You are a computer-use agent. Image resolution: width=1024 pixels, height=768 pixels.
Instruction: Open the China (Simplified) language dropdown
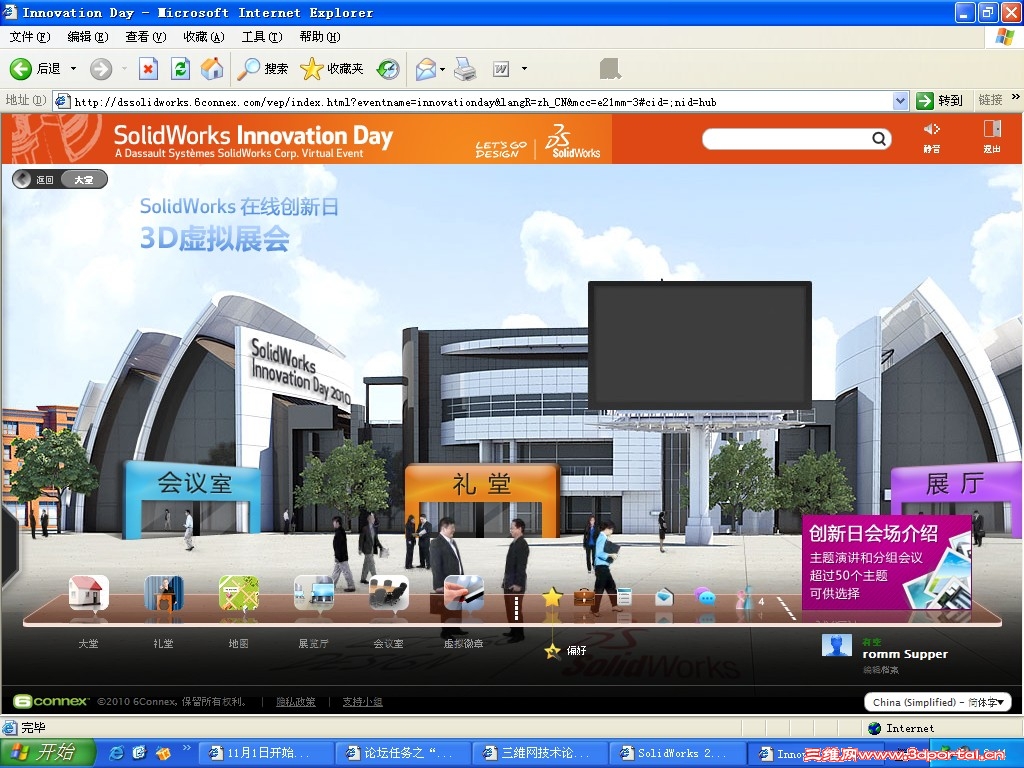(938, 702)
